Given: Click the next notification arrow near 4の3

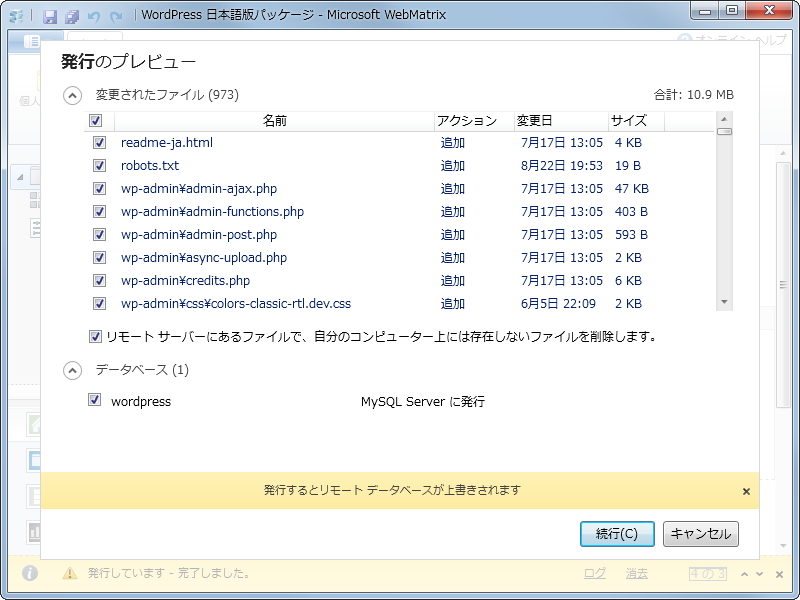Looking at the screenshot, I should click(x=759, y=573).
